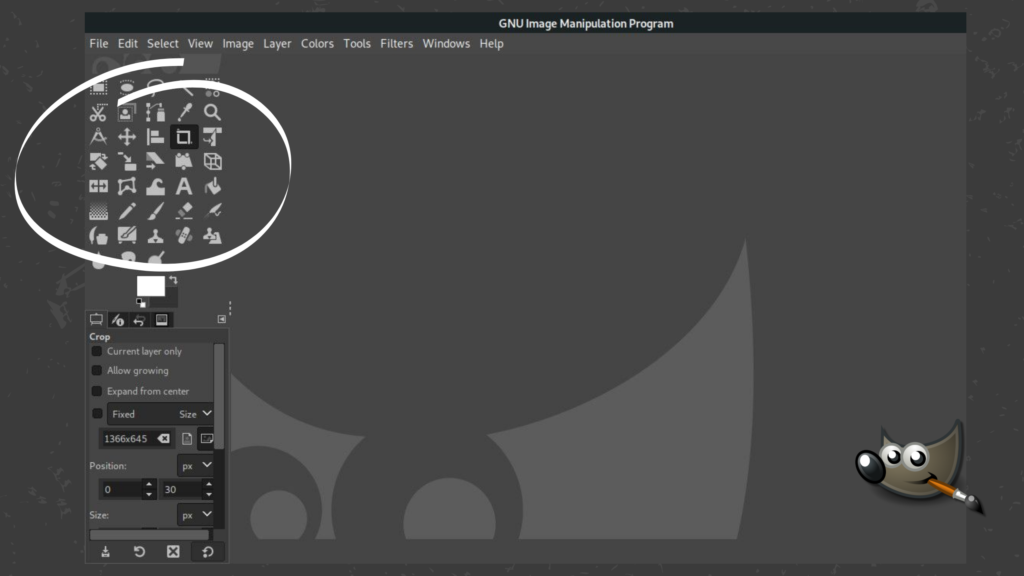Screen dimensions: 1024x576
Task: Open the Select menu
Action: (163, 44)
